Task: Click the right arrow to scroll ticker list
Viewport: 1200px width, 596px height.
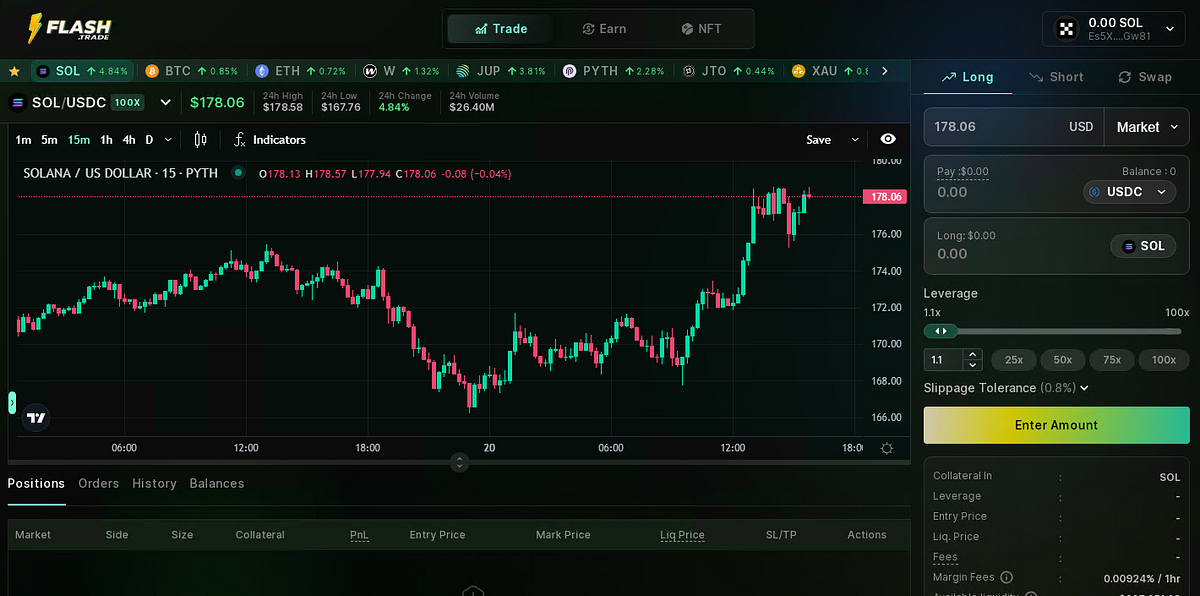Action: [x=883, y=71]
